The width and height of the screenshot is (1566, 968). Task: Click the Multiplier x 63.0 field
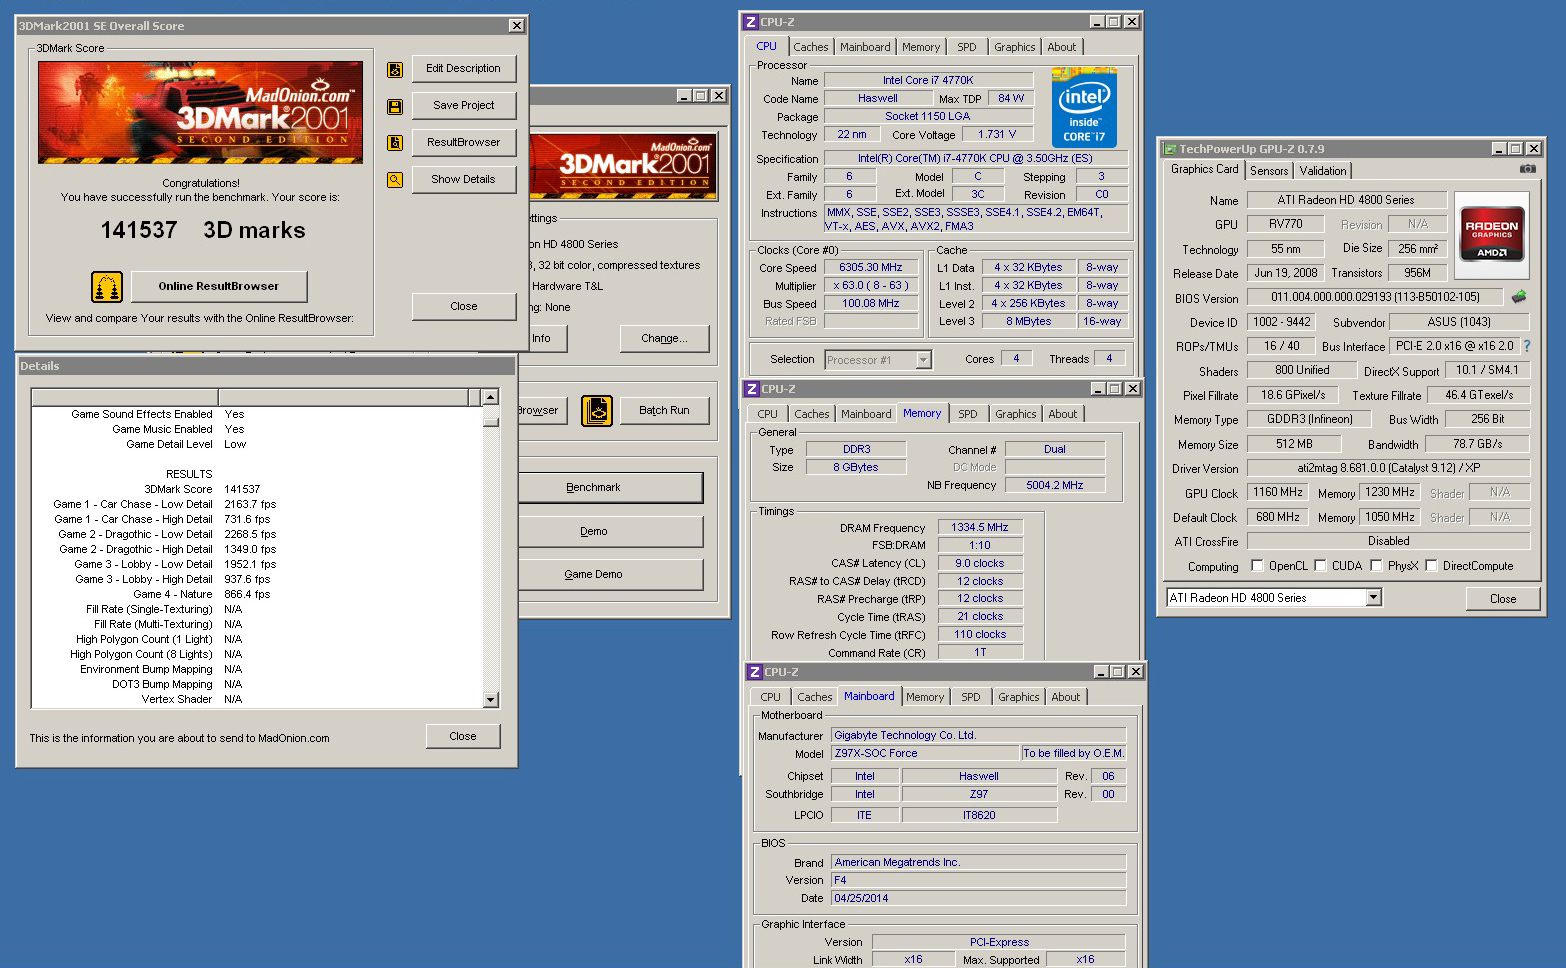coord(871,286)
